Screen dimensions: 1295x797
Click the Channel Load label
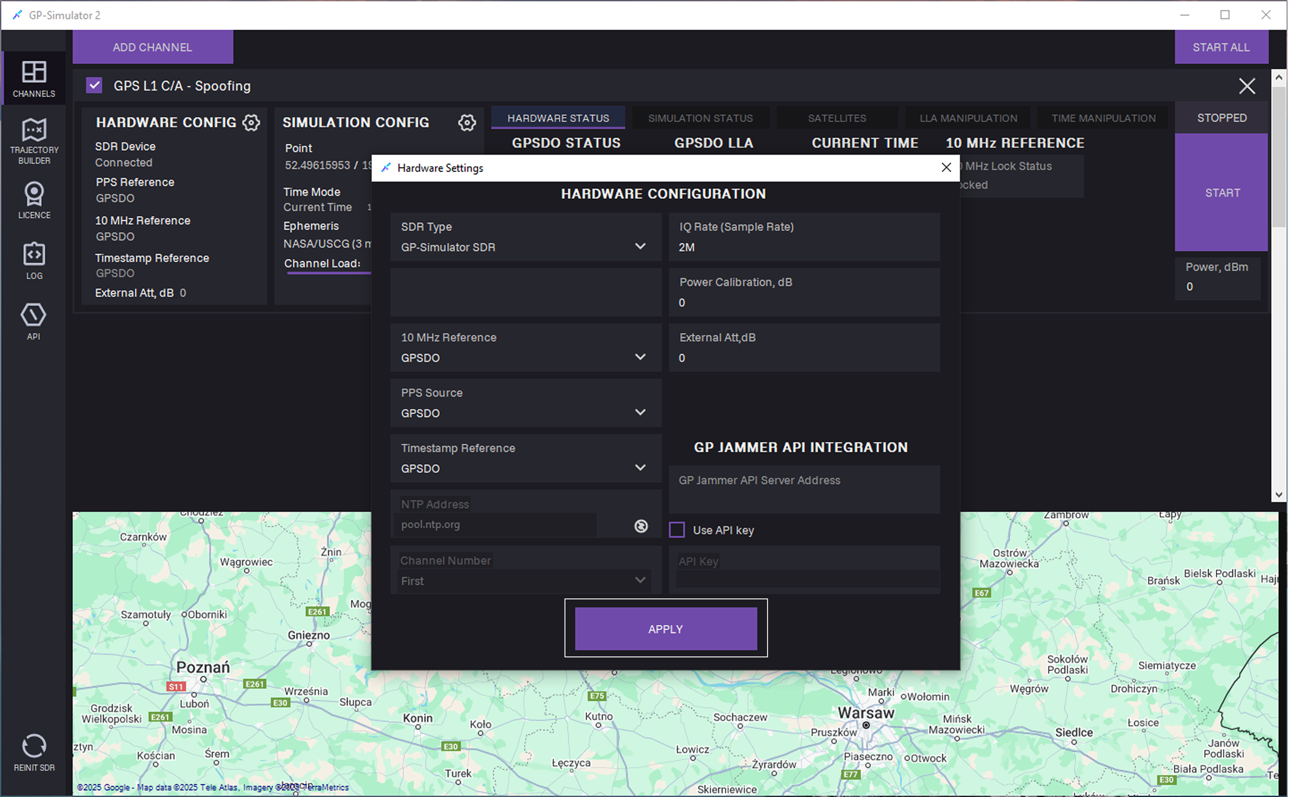(322, 264)
